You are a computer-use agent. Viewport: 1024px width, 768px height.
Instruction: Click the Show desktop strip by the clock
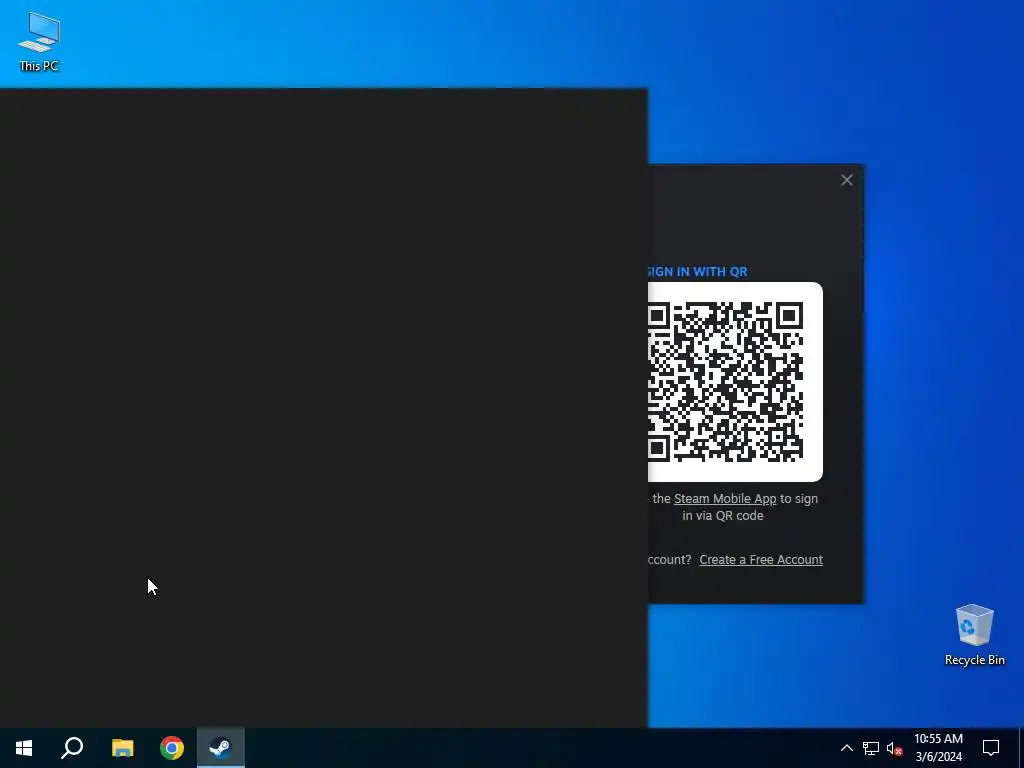point(1021,748)
